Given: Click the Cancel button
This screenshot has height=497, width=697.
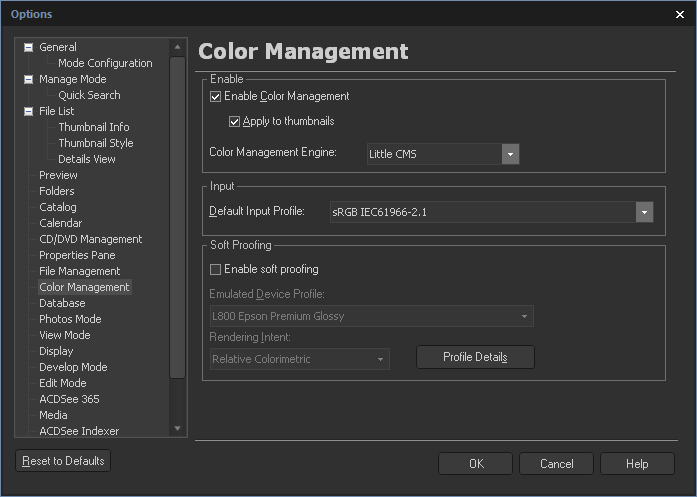Looking at the screenshot, I should point(557,464).
